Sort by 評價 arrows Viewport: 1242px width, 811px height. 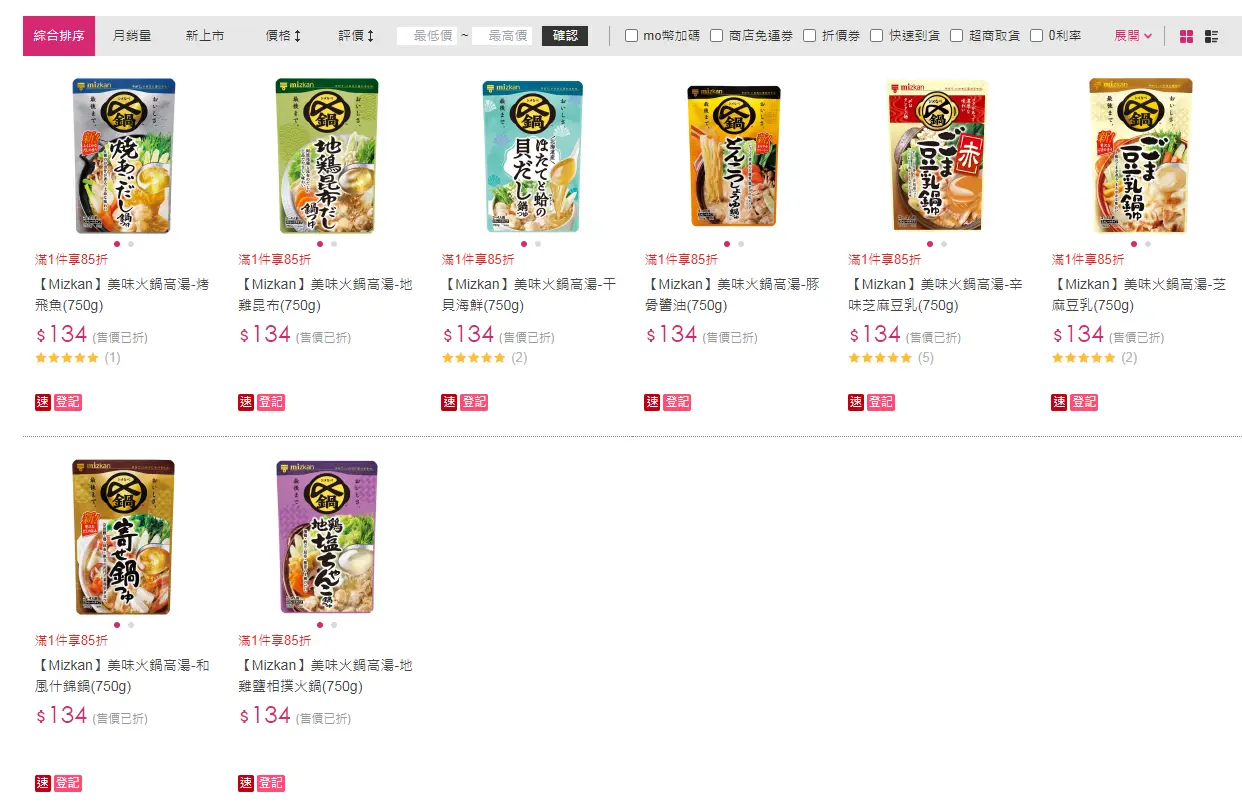pos(356,36)
